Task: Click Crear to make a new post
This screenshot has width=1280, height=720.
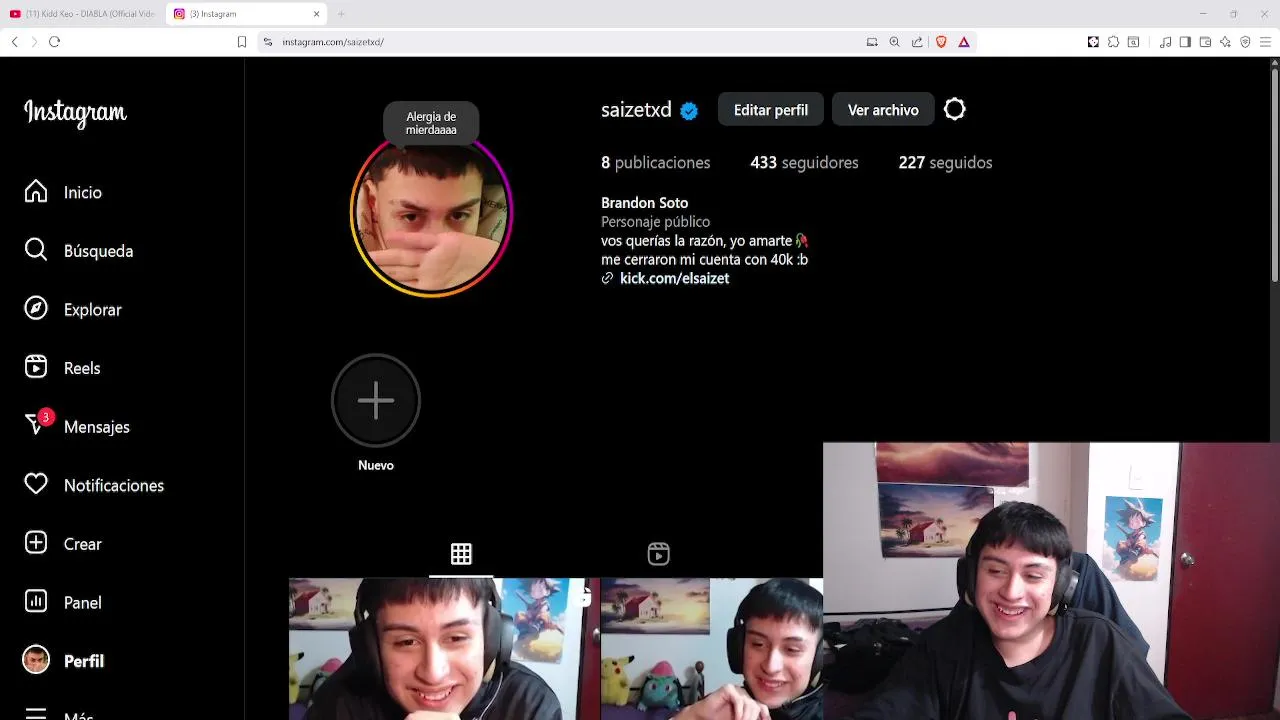Action: click(63, 544)
